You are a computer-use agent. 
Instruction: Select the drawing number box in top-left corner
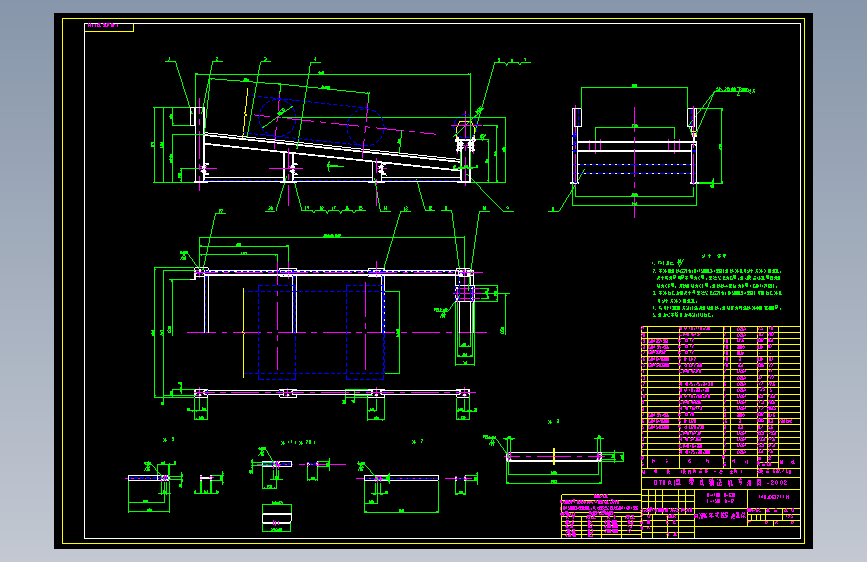(x=109, y=27)
